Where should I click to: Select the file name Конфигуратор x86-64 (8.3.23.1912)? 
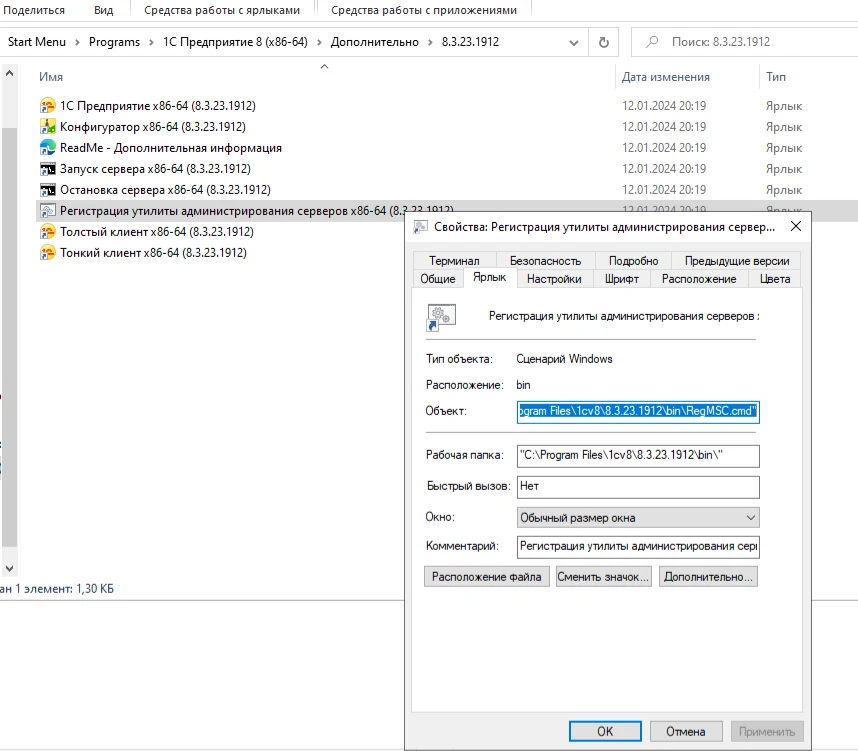153,126
